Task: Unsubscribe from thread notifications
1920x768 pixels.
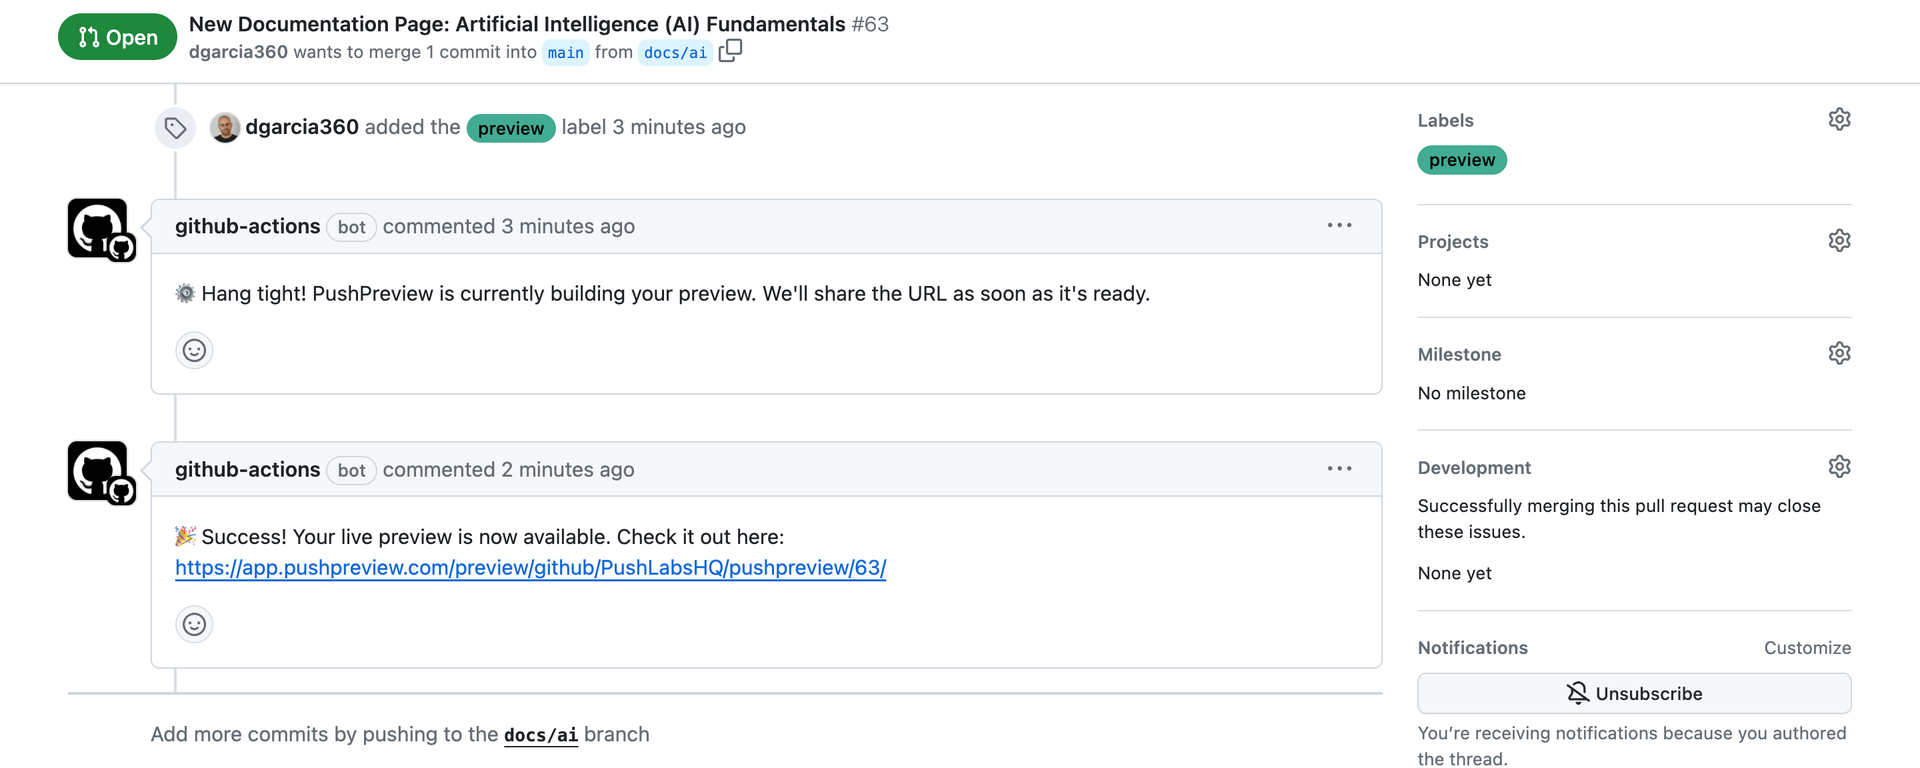Action: click(x=1634, y=693)
